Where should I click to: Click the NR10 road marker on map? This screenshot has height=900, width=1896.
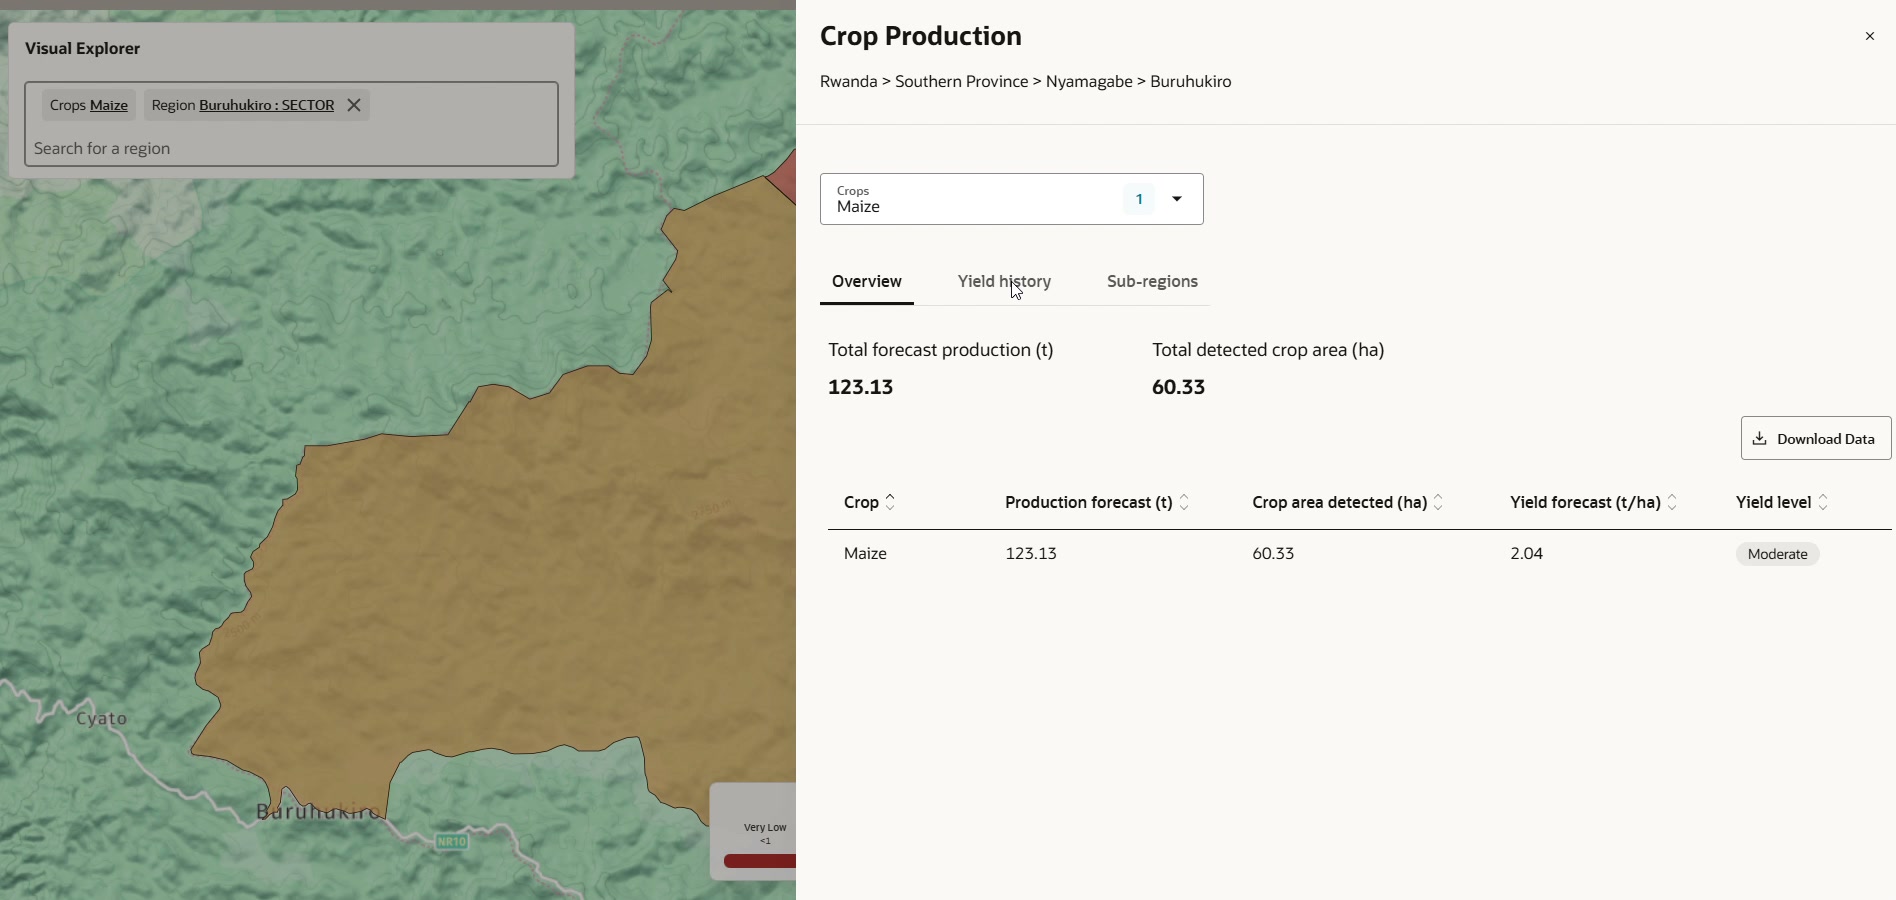click(x=452, y=842)
